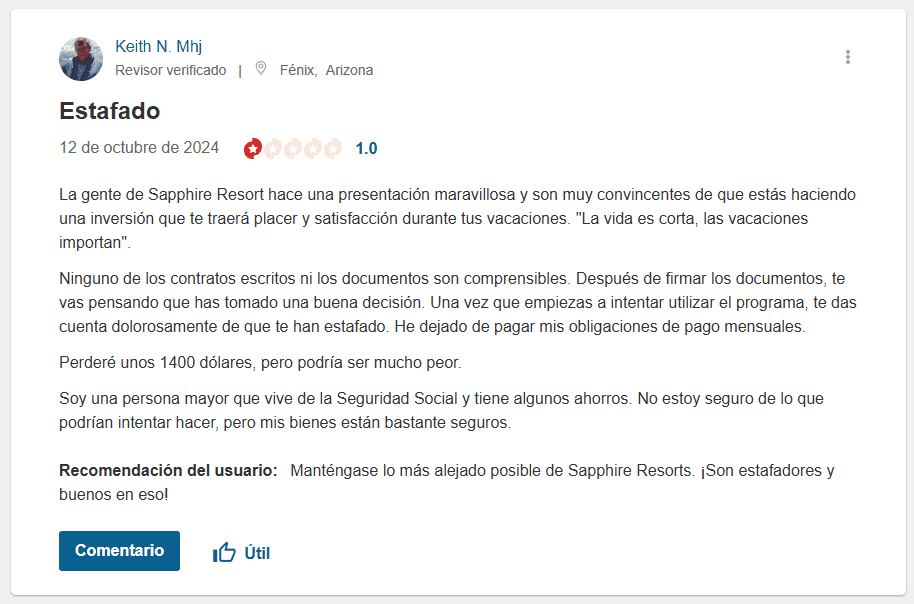This screenshot has width=914, height=604.
Task: Click the "Fénix, Arizona" location text
Action: coord(326,70)
